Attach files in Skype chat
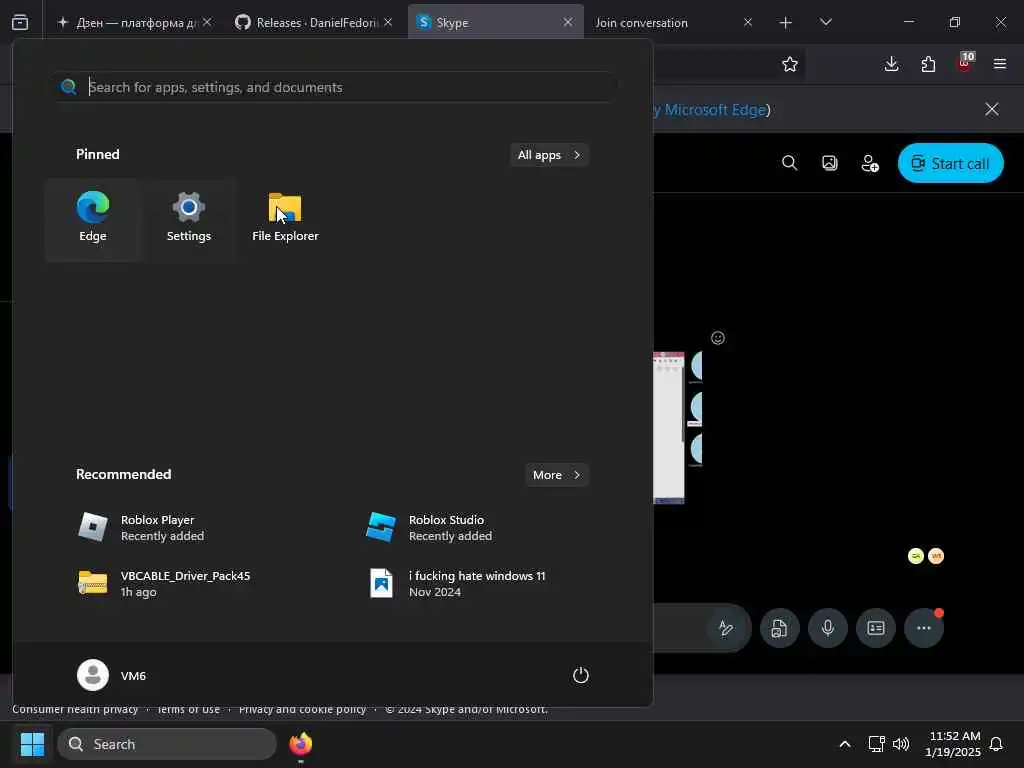Image resolution: width=1024 pixels, height=768 pixels. 779,628
